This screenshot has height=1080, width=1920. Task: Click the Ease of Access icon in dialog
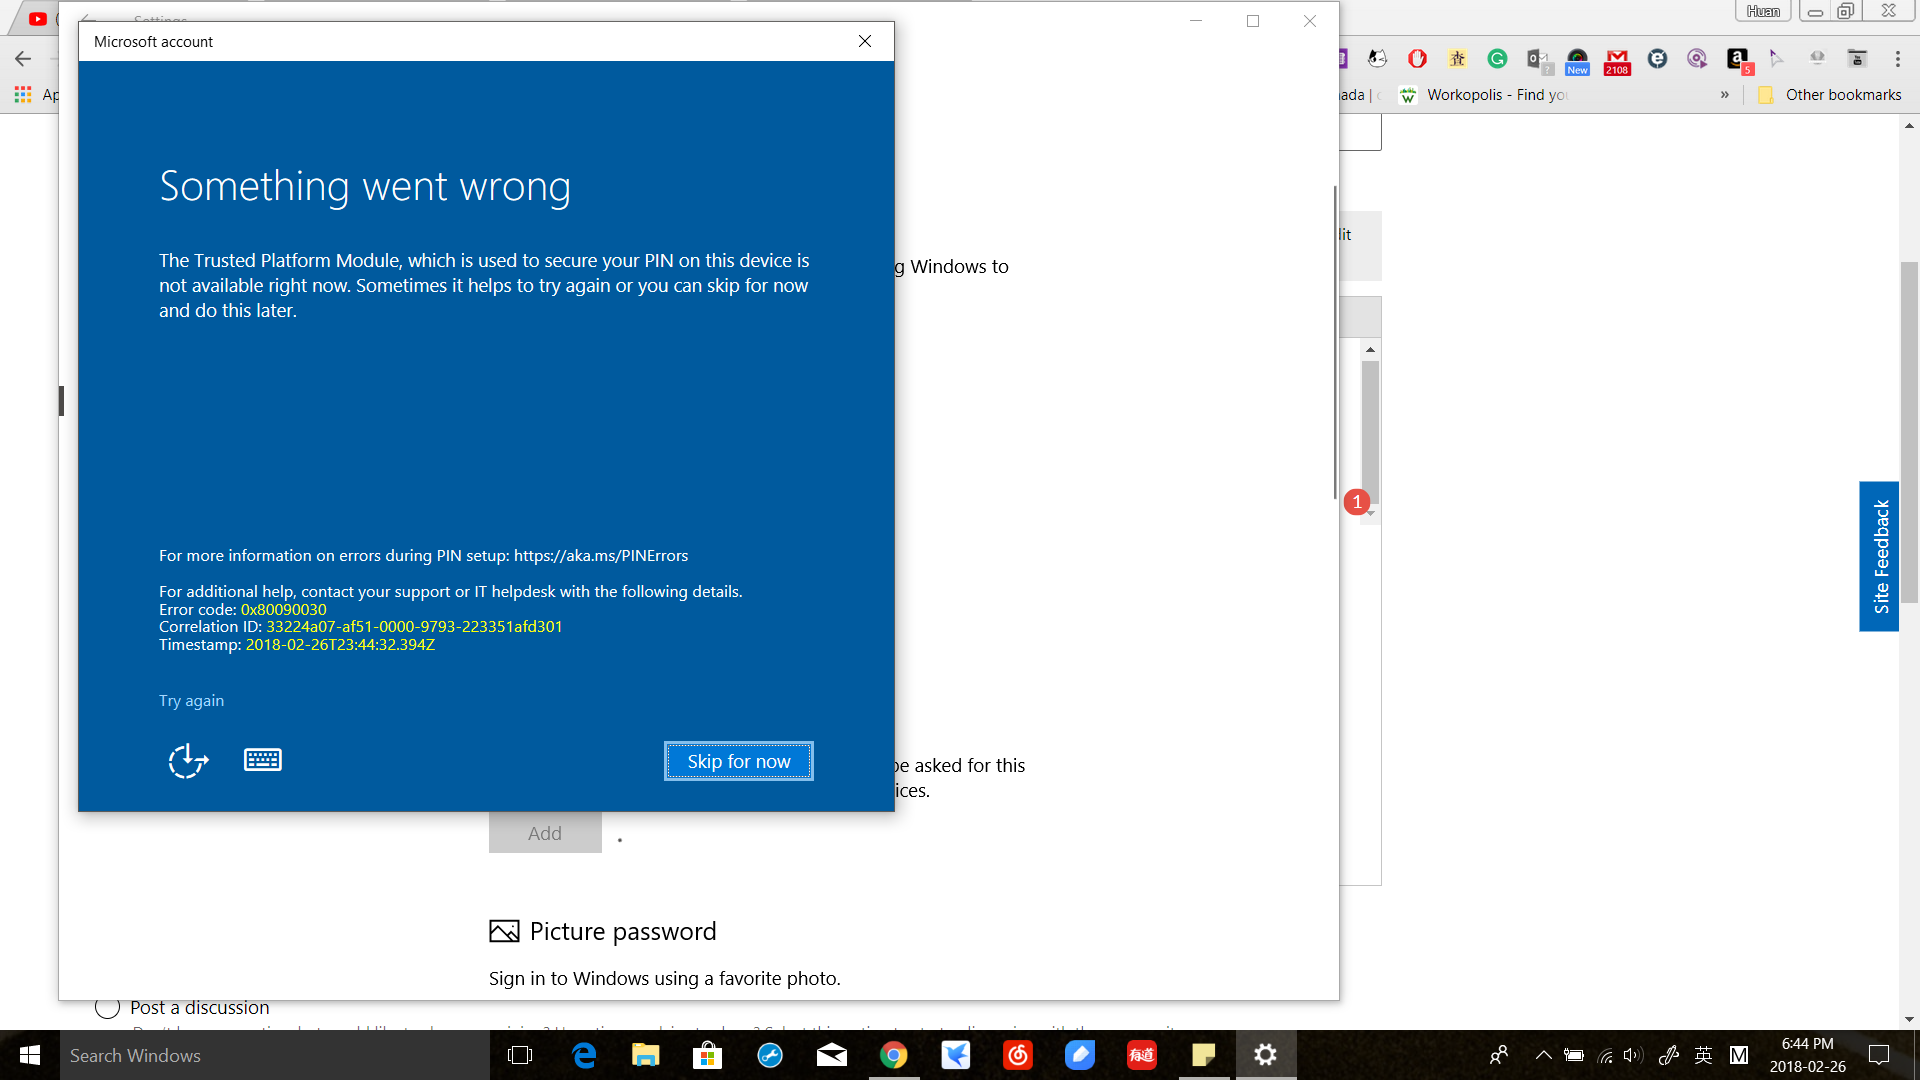click(188, 761)
